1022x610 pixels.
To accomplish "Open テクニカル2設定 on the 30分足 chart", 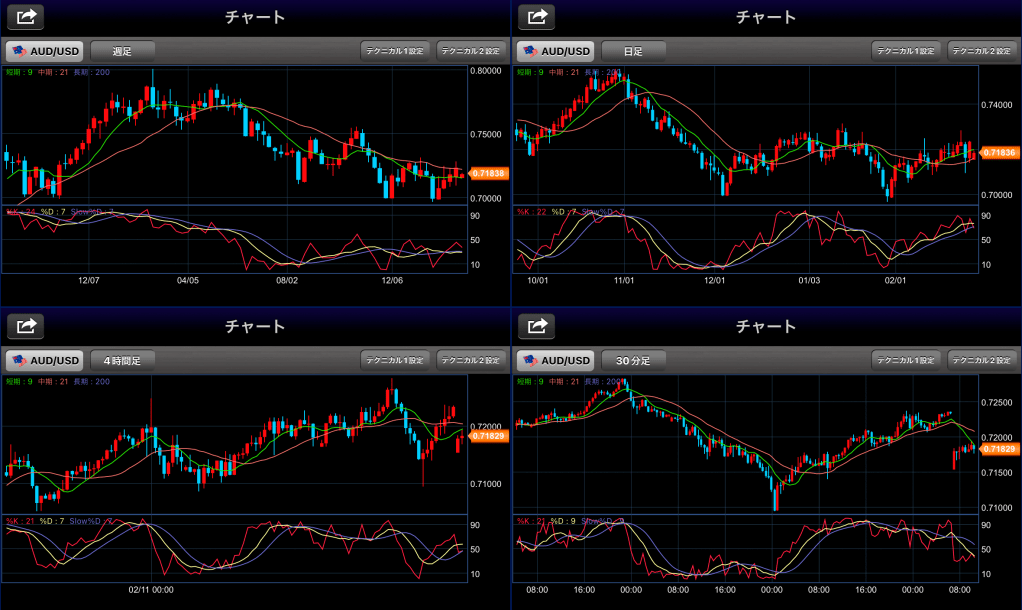I will [x=982, y=360].
